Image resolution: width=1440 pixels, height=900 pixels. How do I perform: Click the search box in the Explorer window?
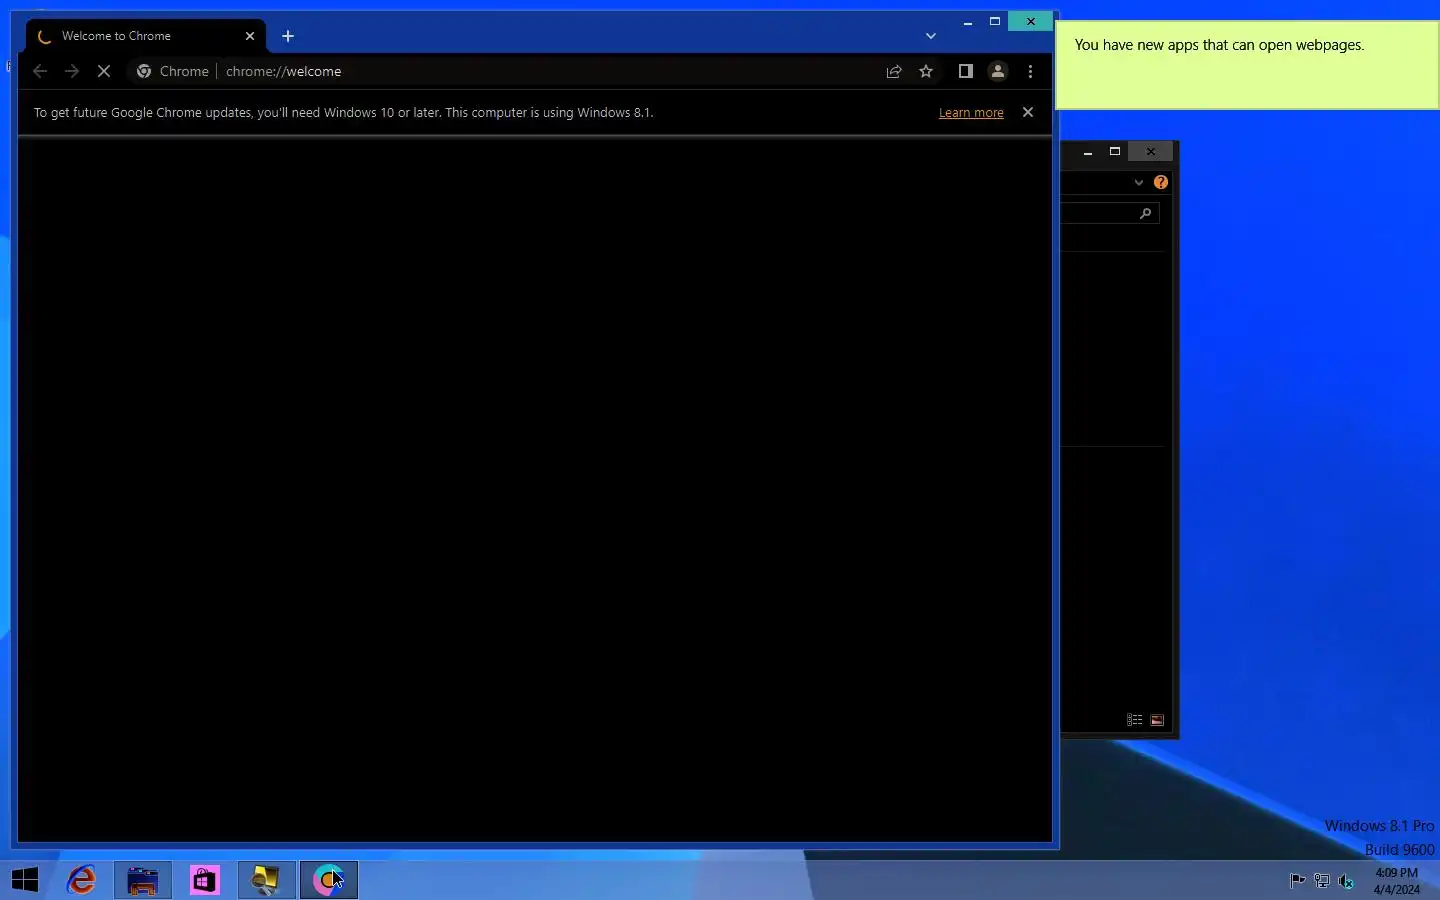click(x=1110, y=213)
